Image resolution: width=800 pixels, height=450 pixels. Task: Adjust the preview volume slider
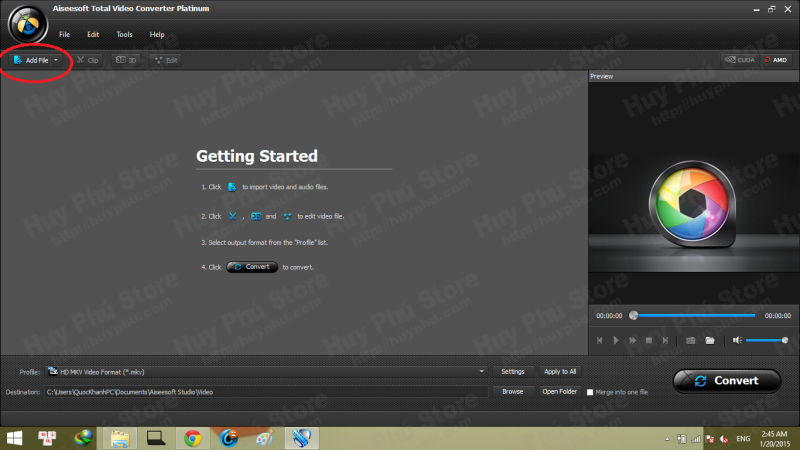[767, 340]
